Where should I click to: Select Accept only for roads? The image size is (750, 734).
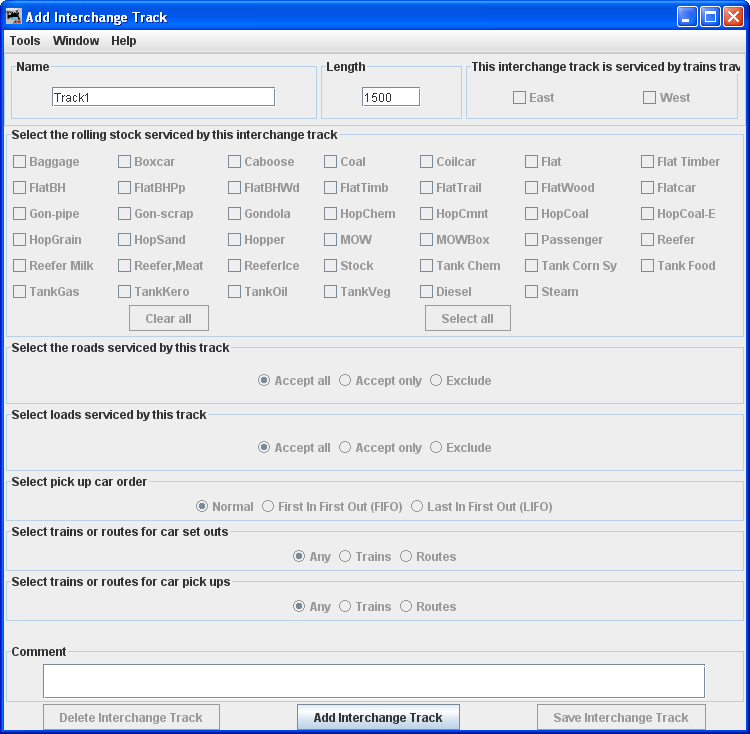click(345, 381)
